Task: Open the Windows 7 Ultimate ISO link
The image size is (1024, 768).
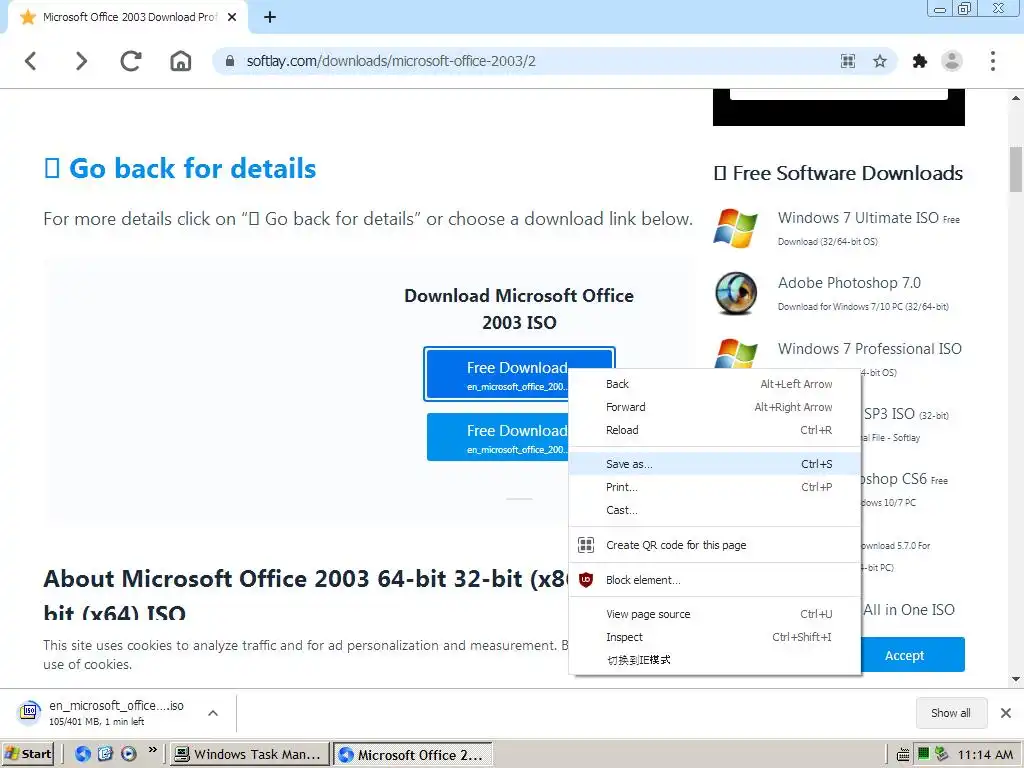Action: coord(858,217)
